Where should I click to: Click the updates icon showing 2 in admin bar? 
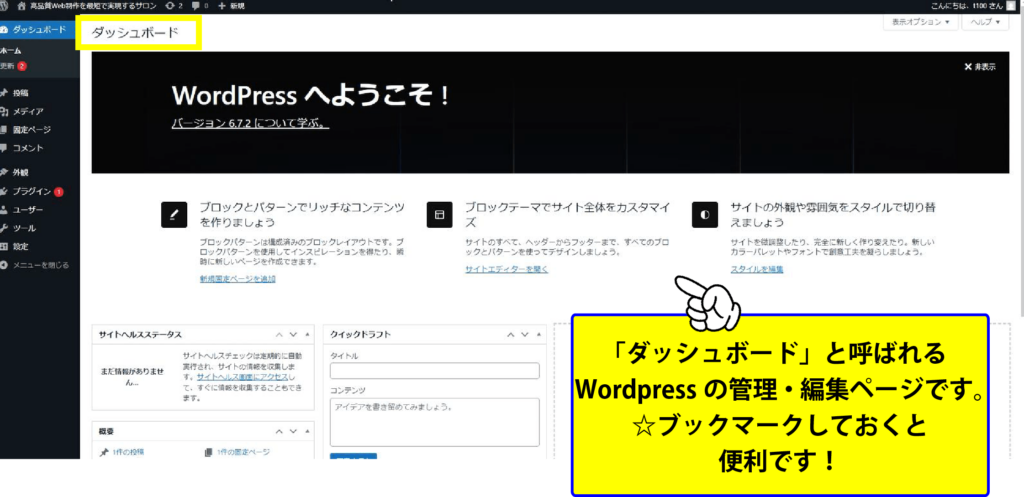tap(174, 5)
